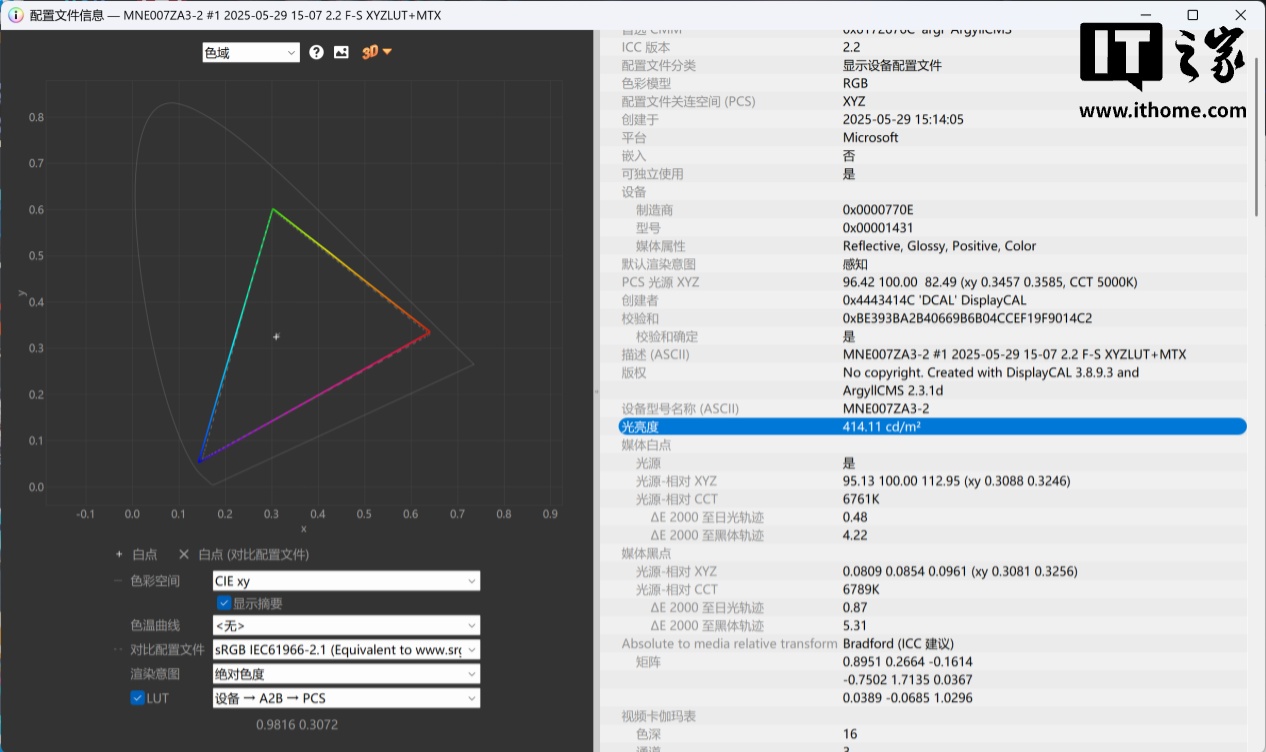Click the X marker beside comparison white point
Screen dimensions: 1266x752
coord(183,554)
